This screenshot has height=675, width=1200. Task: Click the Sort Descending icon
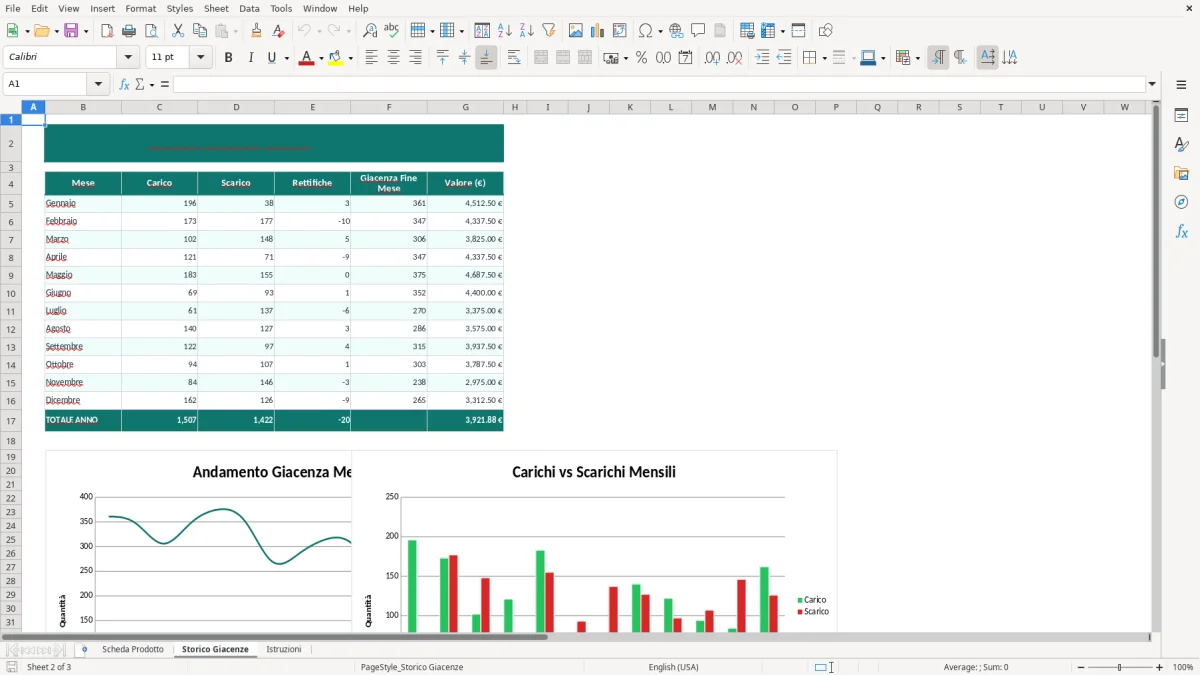coord(527,31)
